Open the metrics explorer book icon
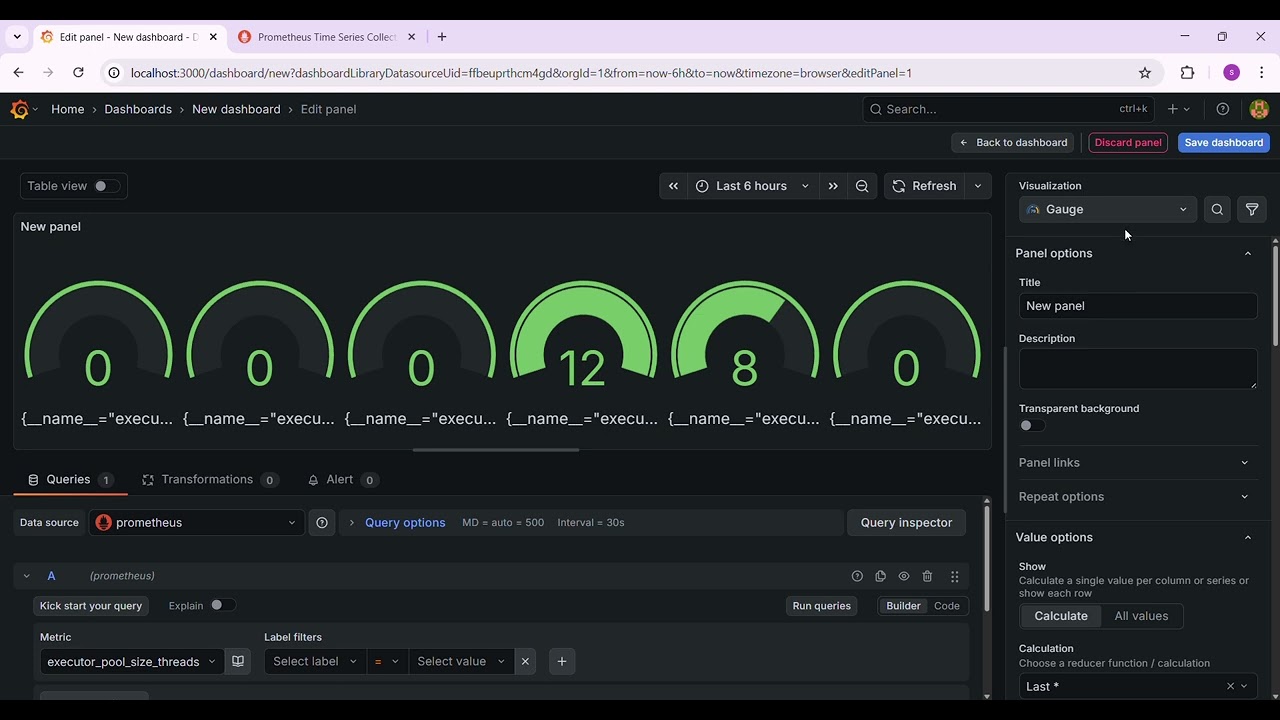The height and width of the screenshot is (720, 1280). (238, 661)
